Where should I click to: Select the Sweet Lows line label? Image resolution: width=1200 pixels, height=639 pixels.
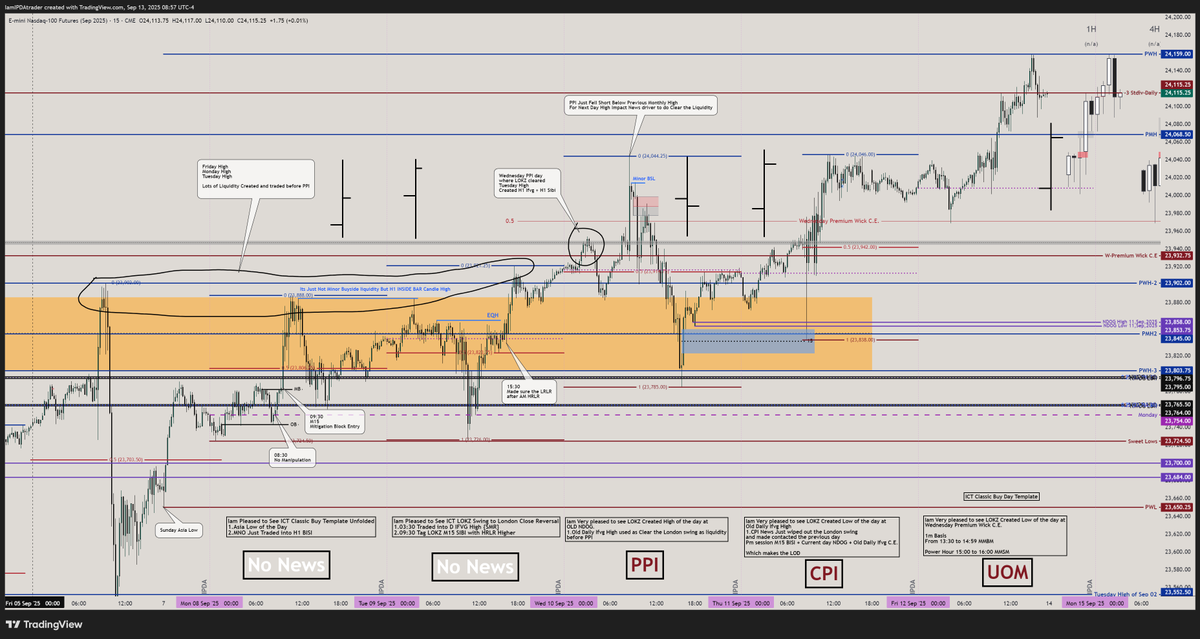[1143, 440]
